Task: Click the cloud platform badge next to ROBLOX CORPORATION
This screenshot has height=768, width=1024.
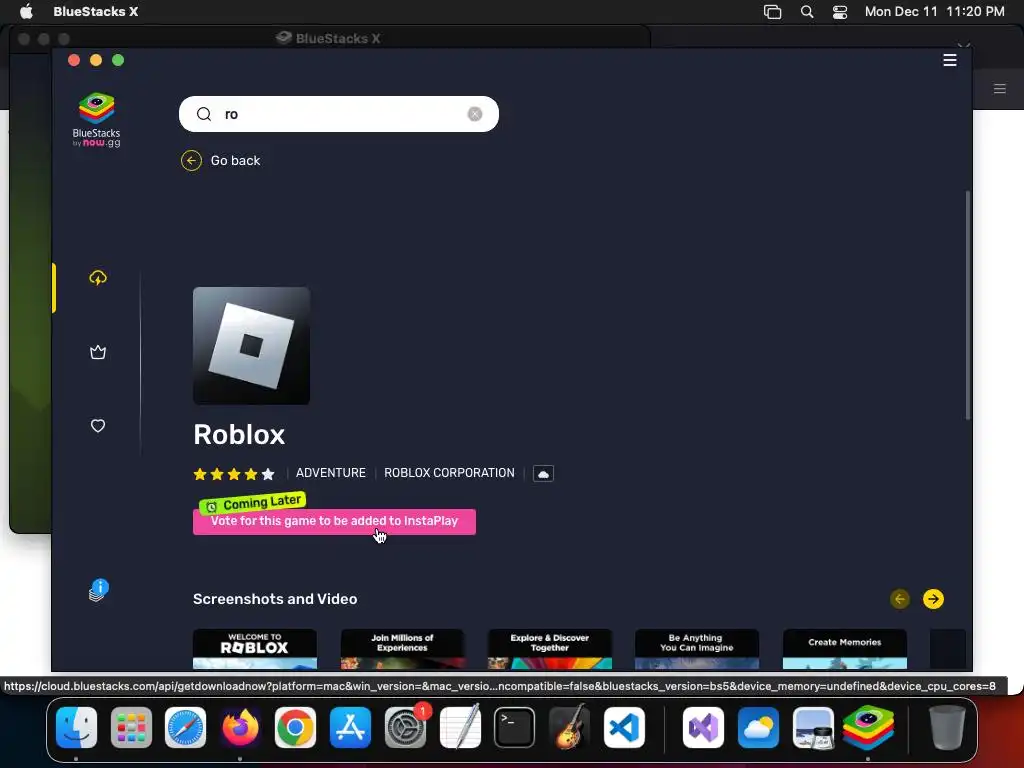Action: pos(543,473)
